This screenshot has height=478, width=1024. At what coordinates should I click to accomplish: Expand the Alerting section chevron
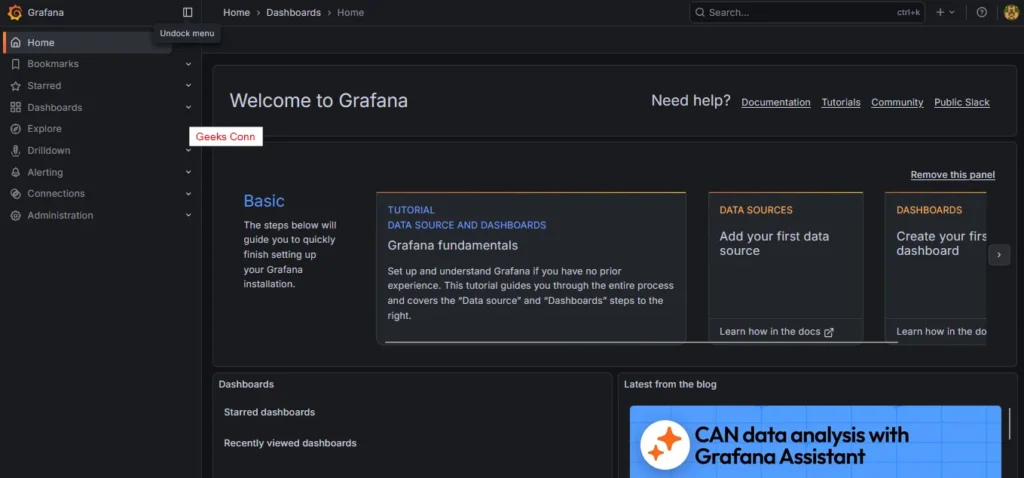click(188, 172)
